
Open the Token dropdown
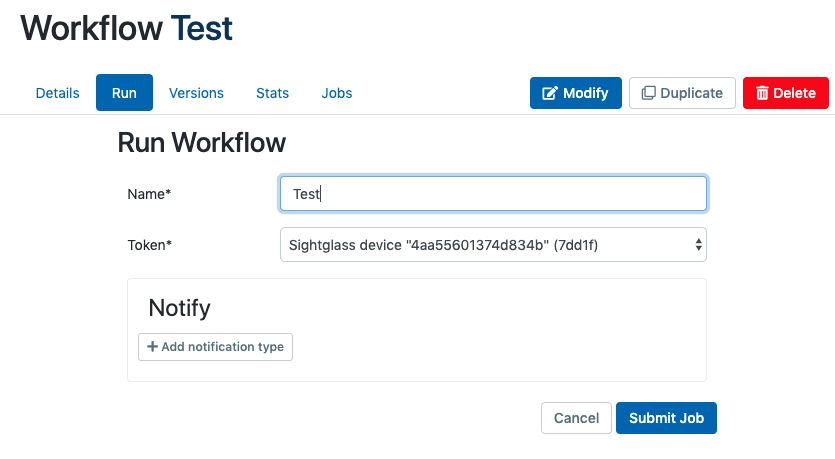tap(493, 245)
